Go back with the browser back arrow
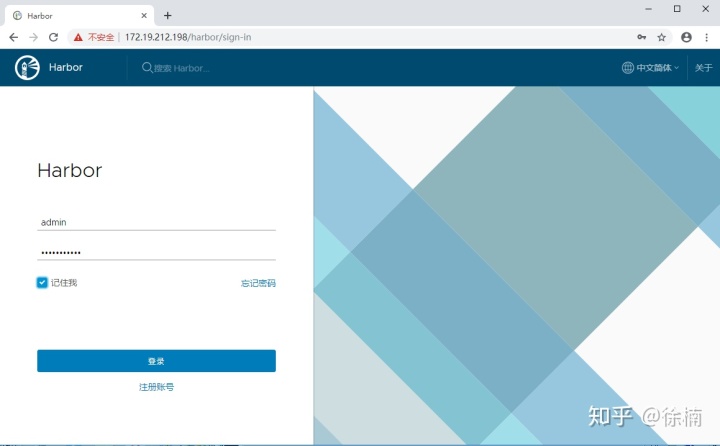The width and height of the screenshot is (720, 446). (14, 37)
